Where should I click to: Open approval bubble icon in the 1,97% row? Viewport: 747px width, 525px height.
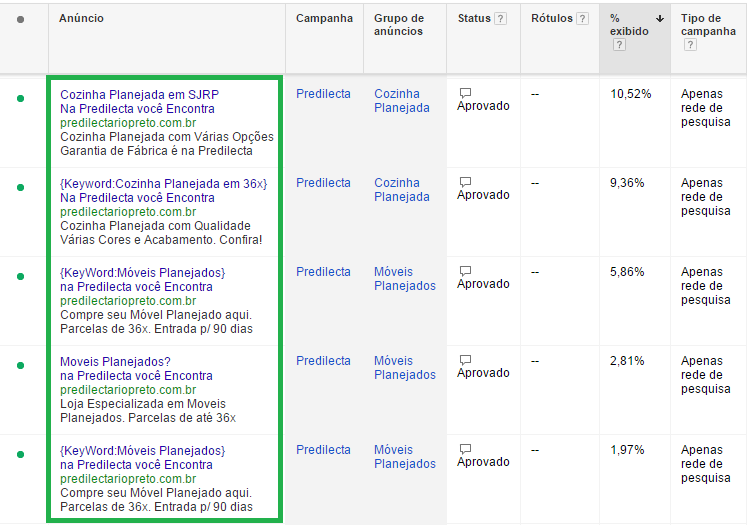point(465,449)
